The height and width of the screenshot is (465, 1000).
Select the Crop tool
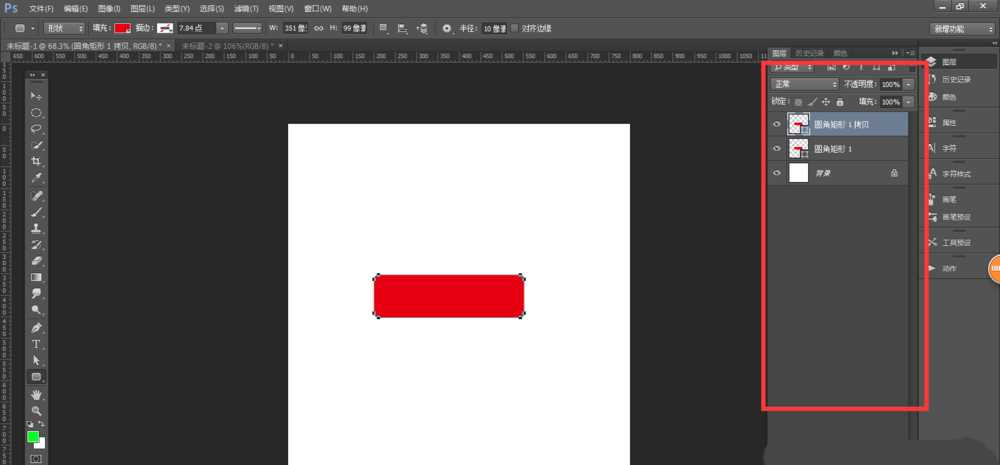click(36, 161)
